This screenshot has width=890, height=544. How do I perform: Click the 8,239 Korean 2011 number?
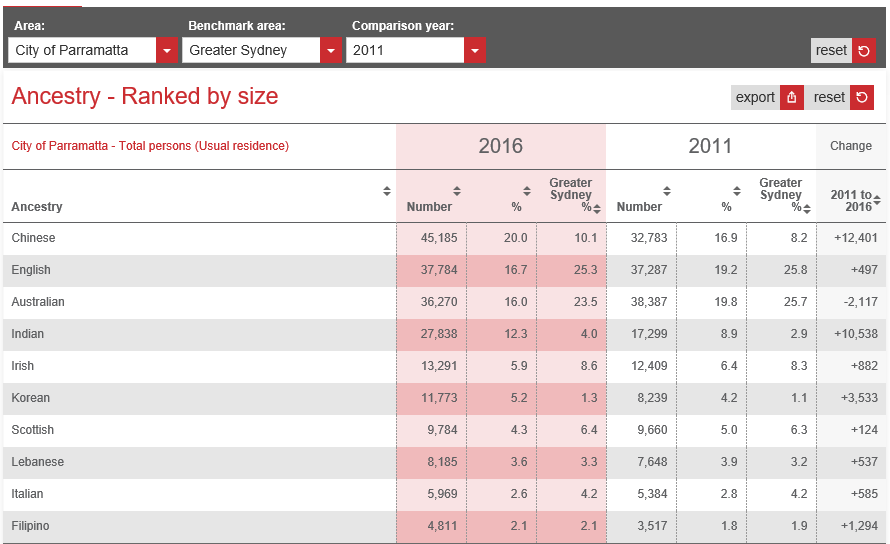pos(652,398)
